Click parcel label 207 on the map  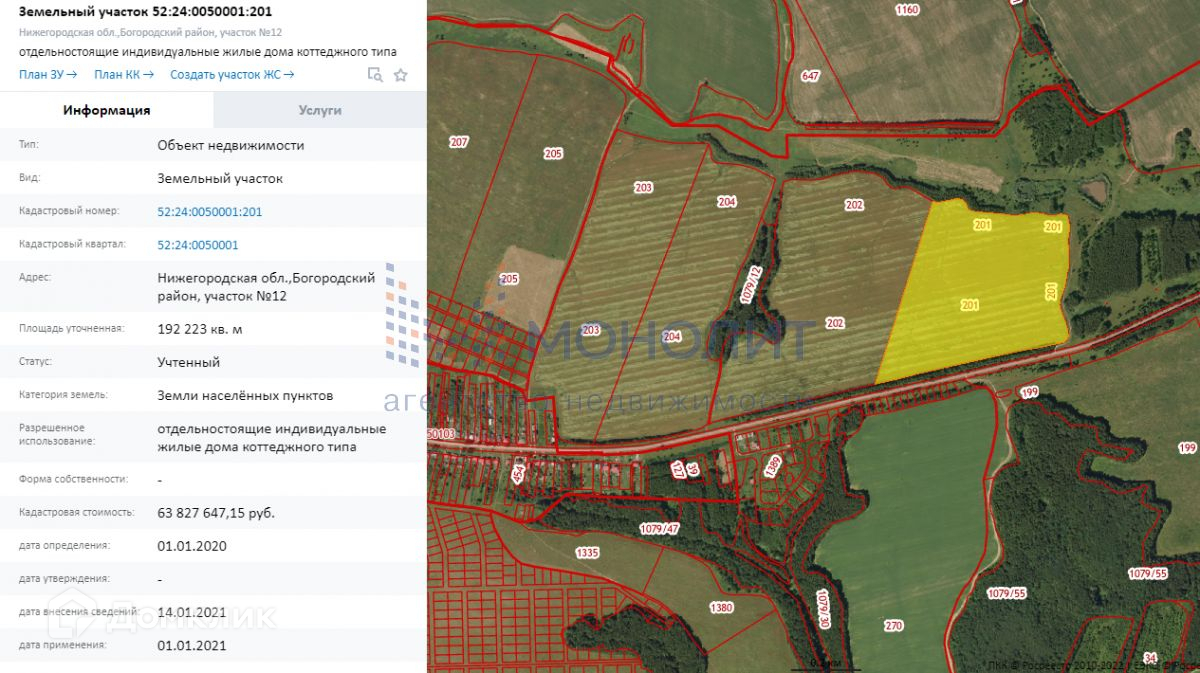coord(459,142)
